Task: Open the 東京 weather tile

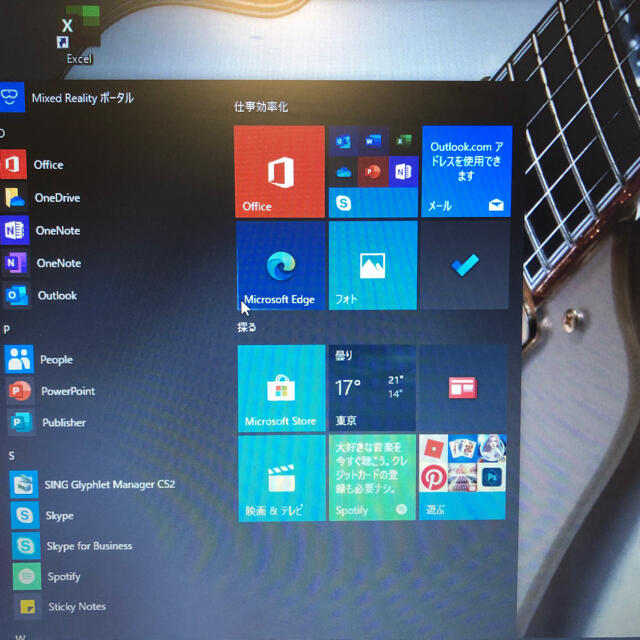Action: pyautogui.click(x=372, y=388)
